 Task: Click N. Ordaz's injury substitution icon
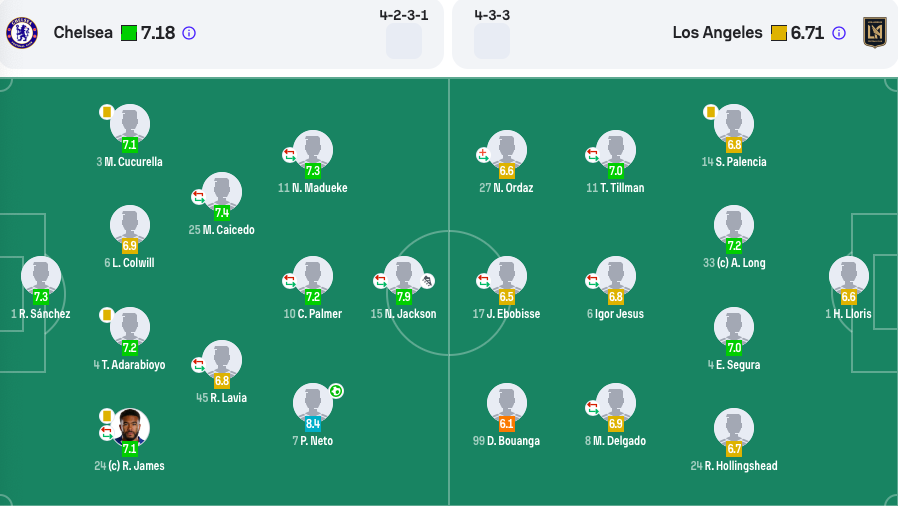click(483, 154)
